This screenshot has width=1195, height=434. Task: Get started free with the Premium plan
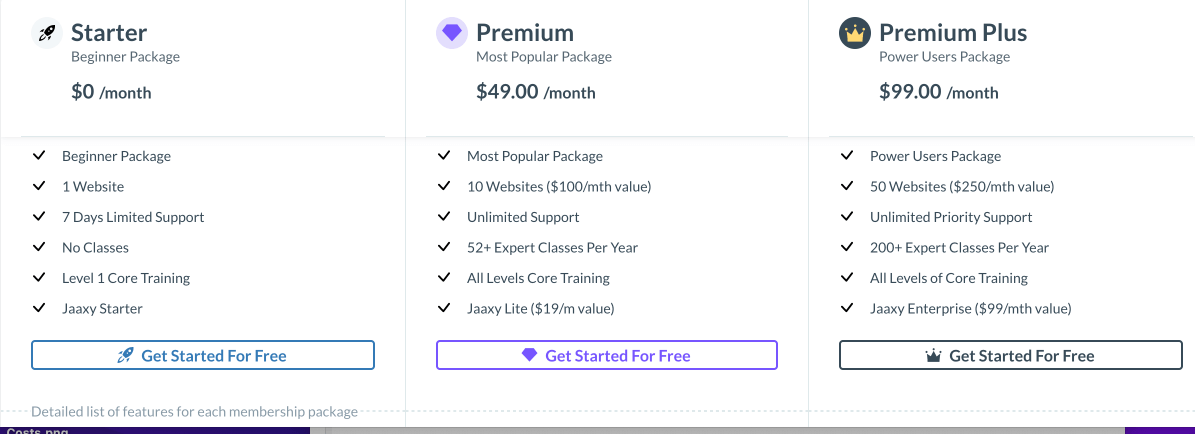(x=607, y=355)
